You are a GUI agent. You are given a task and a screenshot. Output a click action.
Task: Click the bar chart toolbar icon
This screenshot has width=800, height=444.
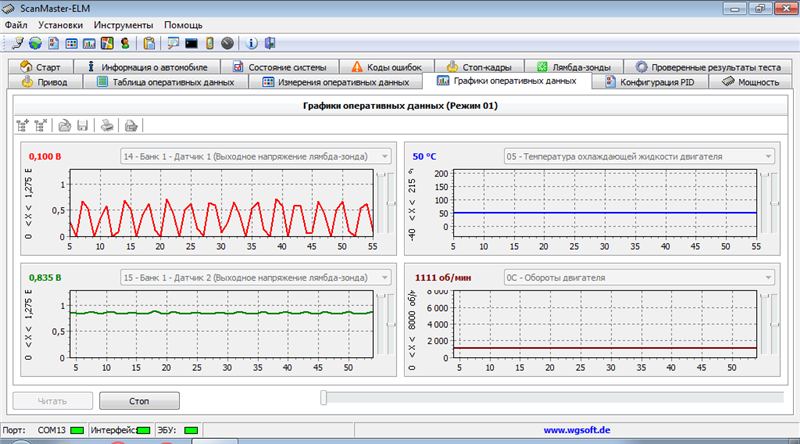pos(89,43)
